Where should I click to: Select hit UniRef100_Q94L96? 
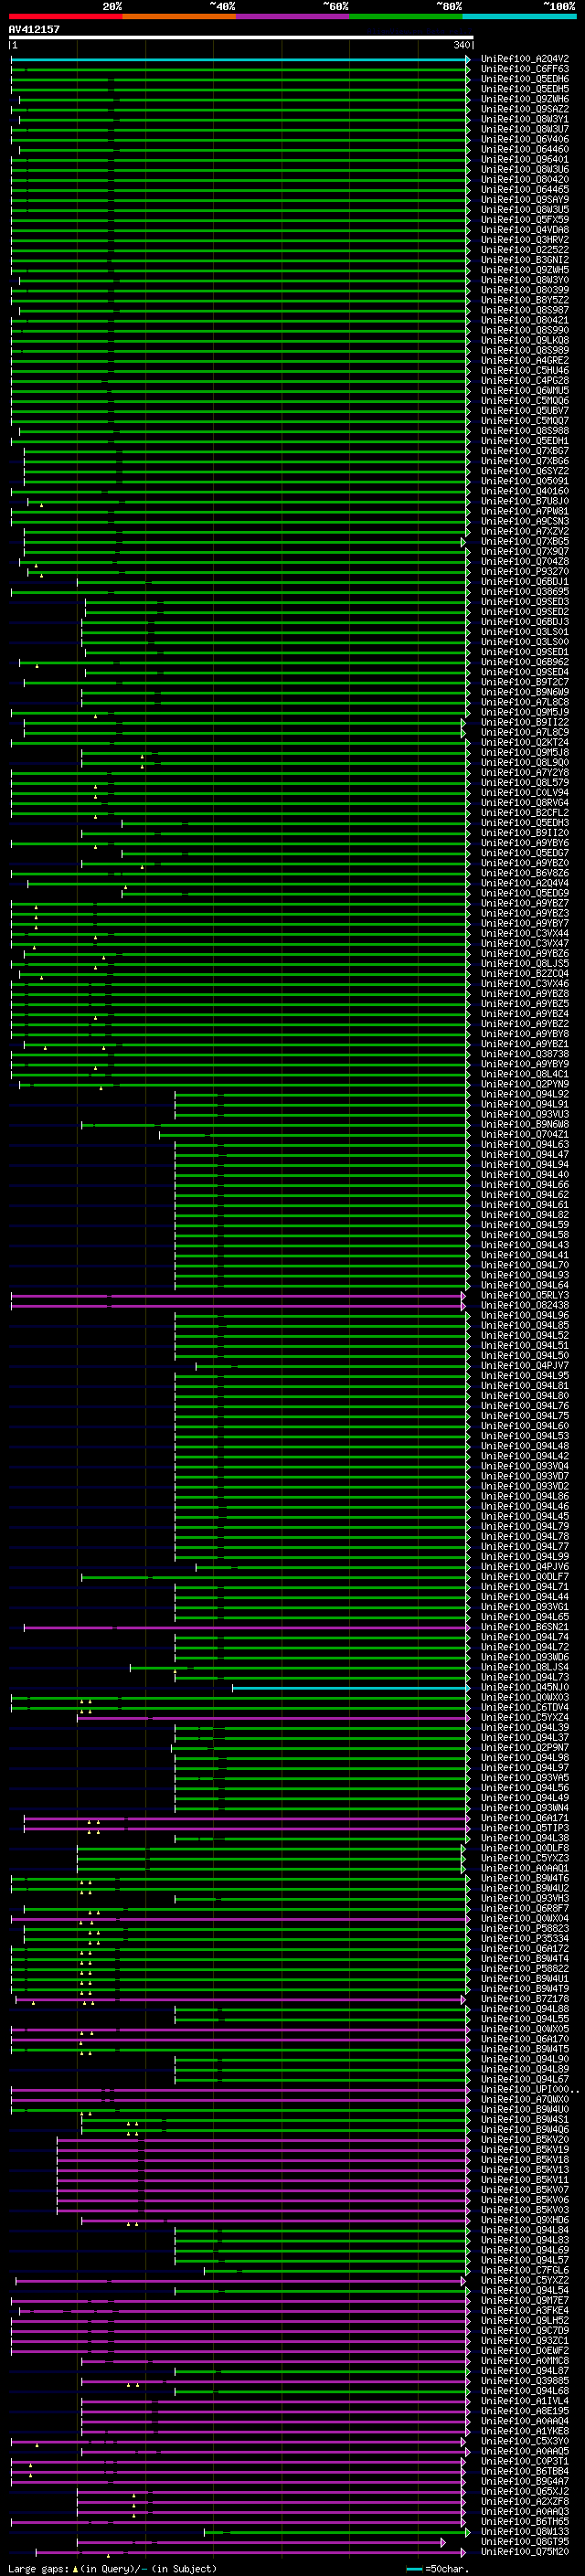525,1315
